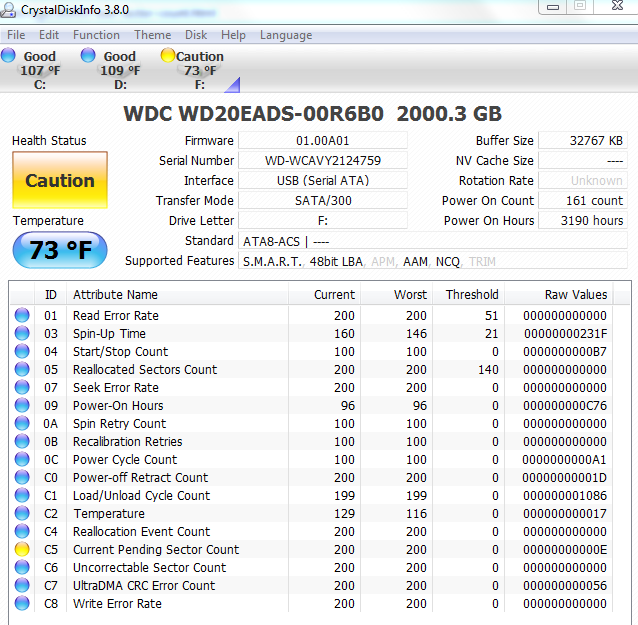Open the Disk menu

coord(196,35)
